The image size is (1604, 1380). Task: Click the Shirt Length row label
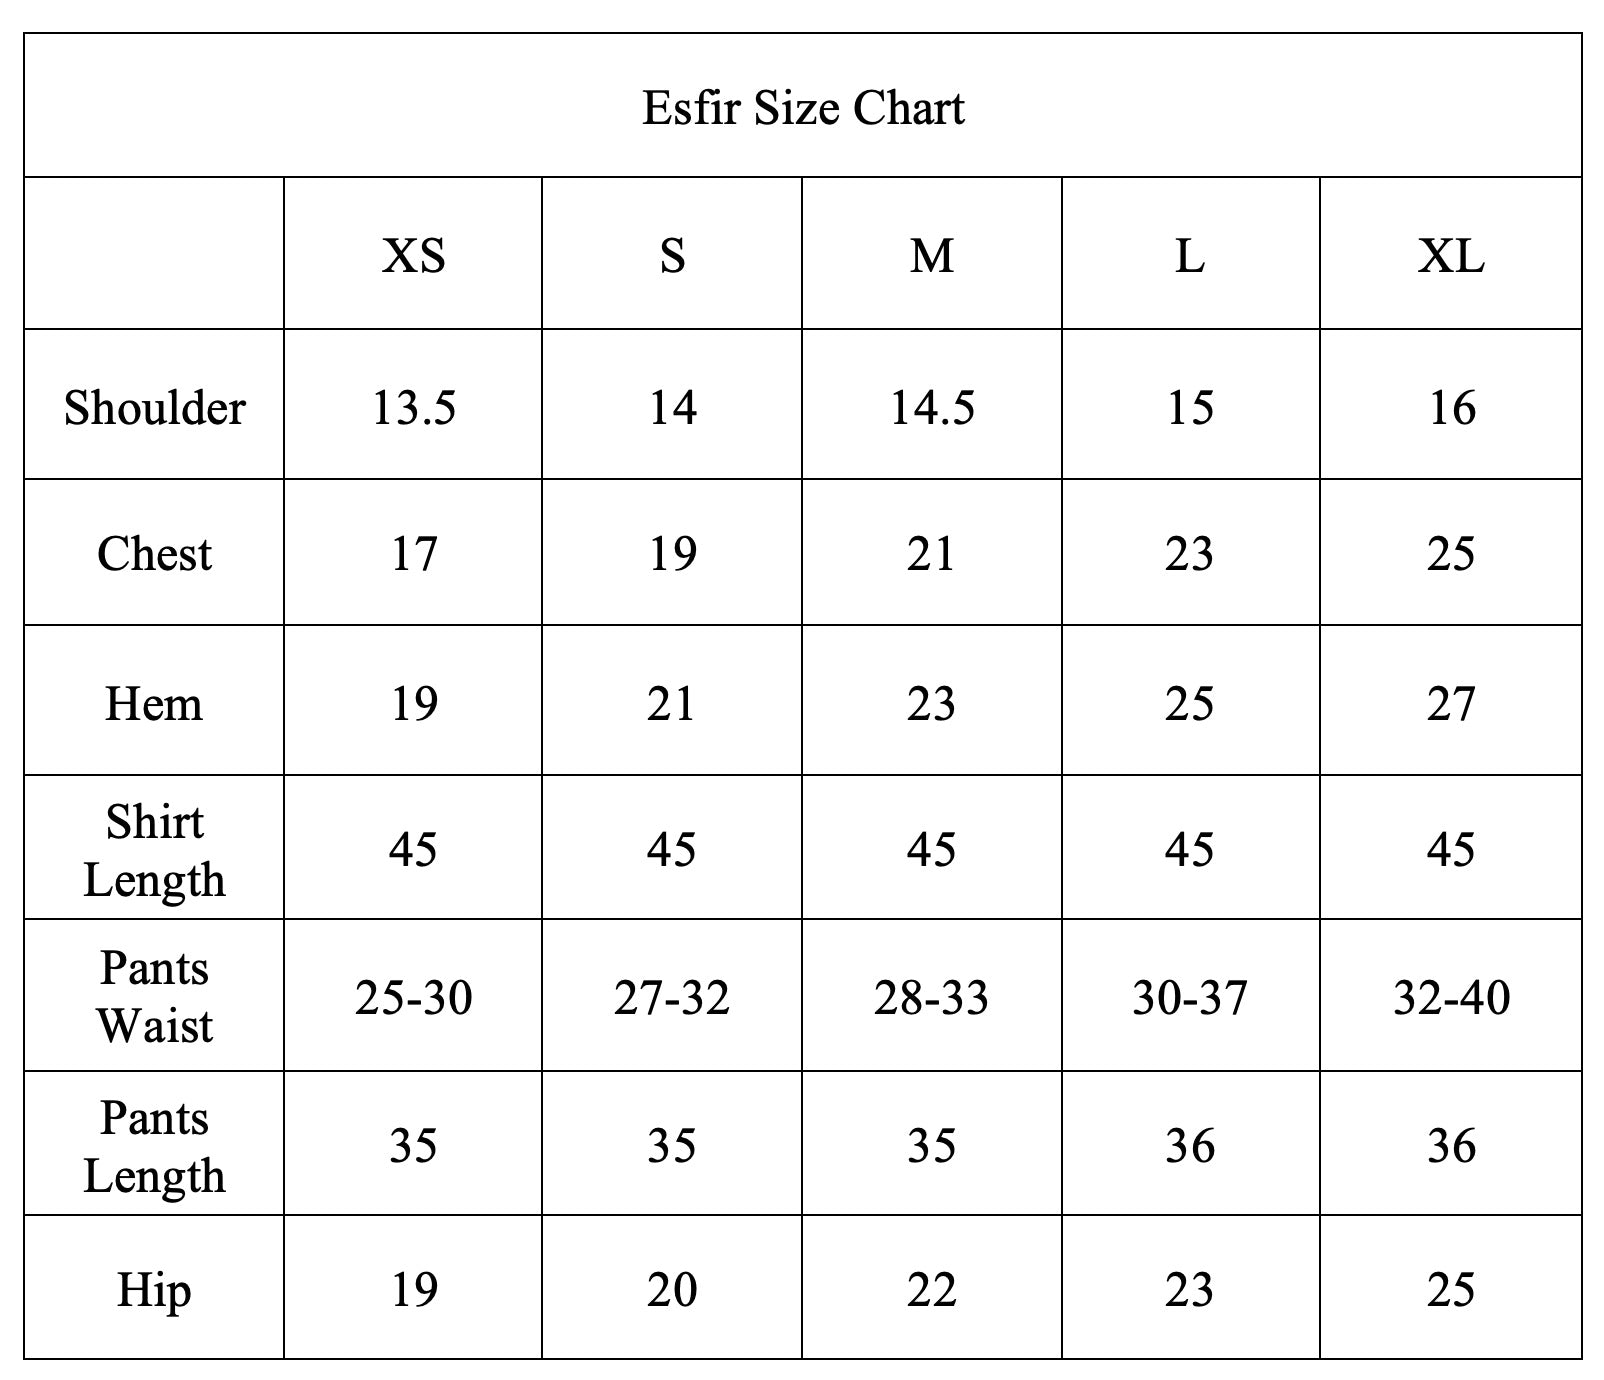[x=154, y=850]
